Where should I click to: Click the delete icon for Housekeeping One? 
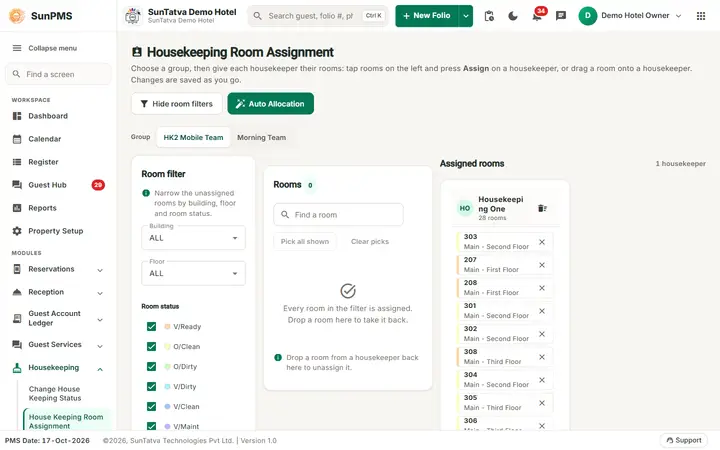[x=542, y=208]
